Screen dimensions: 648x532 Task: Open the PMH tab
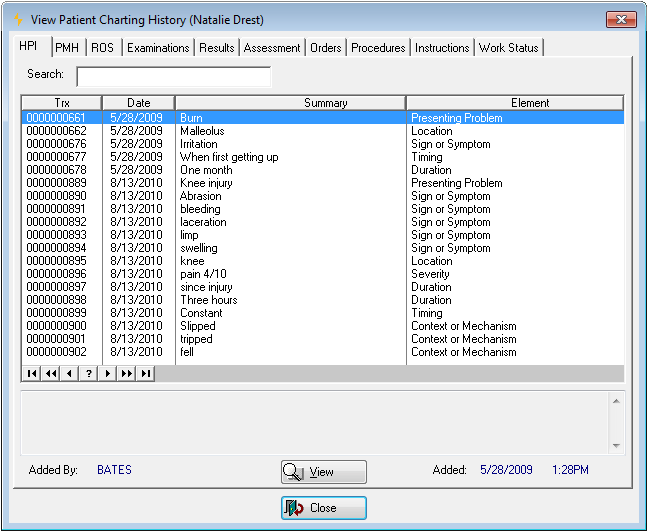[x=67, y=48]
